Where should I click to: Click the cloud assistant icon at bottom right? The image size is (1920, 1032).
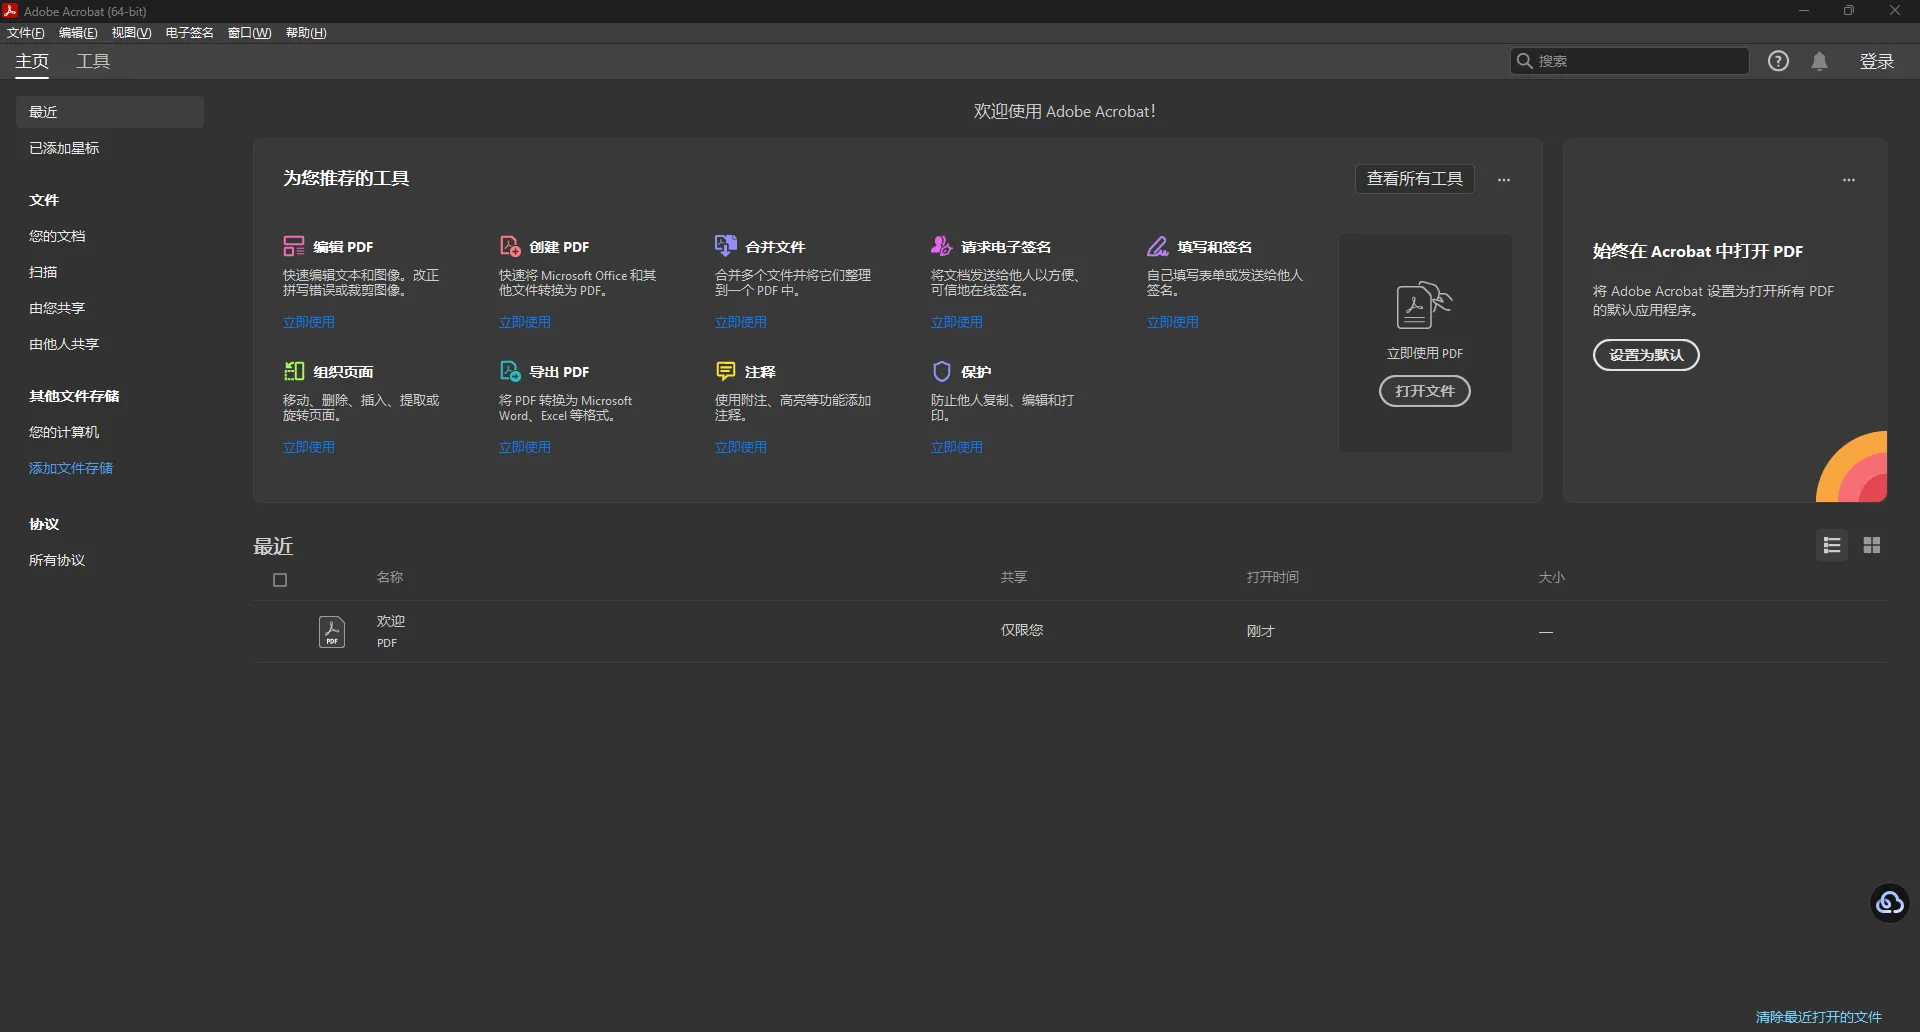1889,903
